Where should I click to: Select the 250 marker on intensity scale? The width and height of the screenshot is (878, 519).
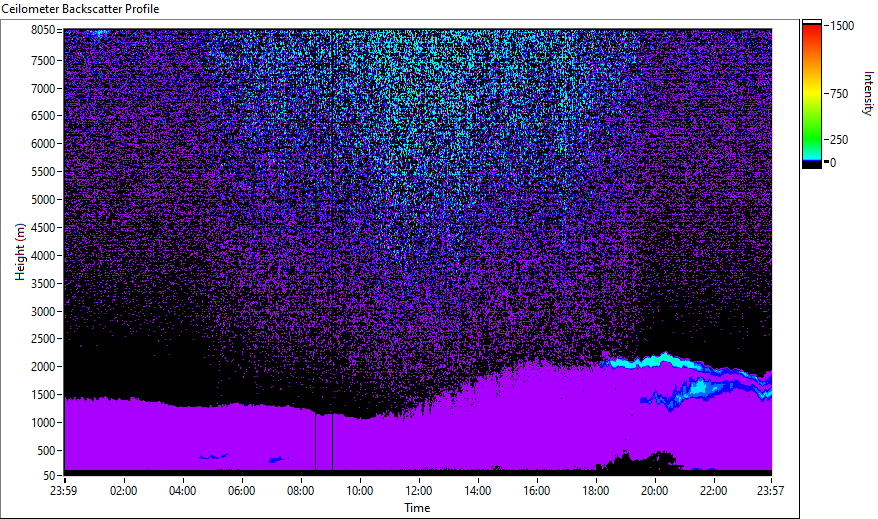tap(839, 140)
